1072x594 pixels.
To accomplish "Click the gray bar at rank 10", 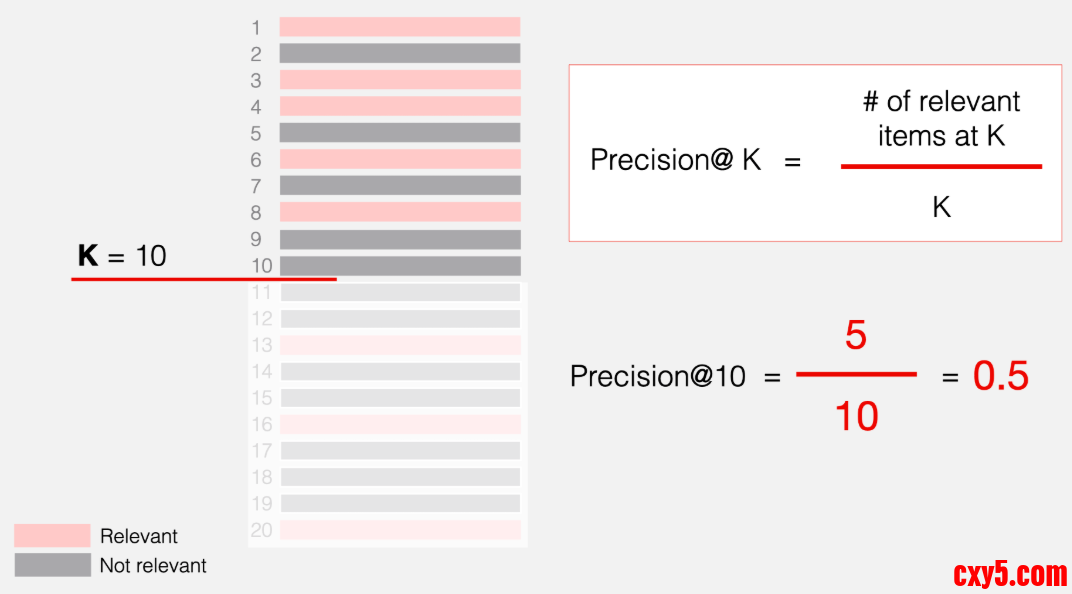I will (x=400, y=265).
